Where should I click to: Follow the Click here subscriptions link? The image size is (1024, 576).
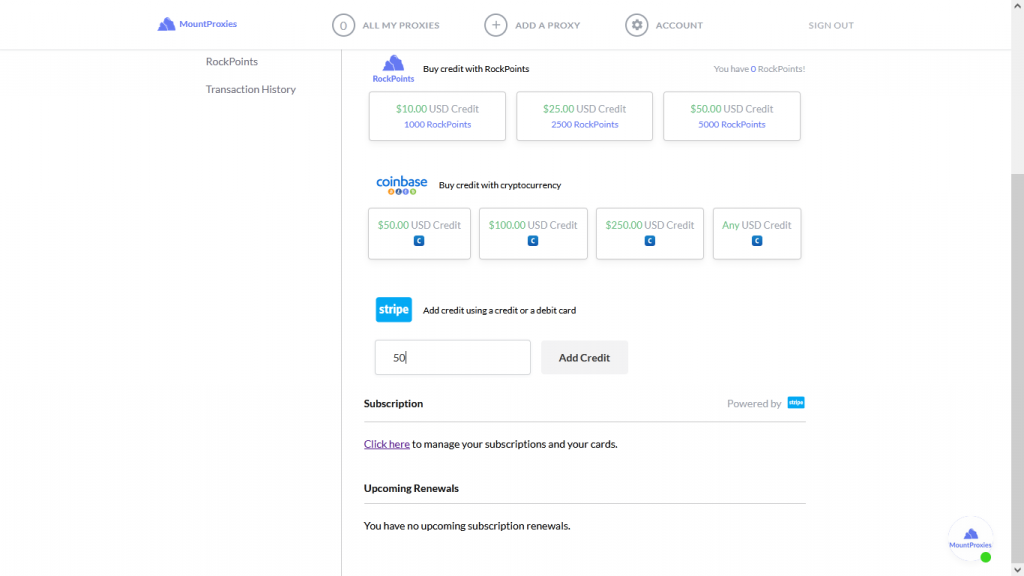click(387, 444)
